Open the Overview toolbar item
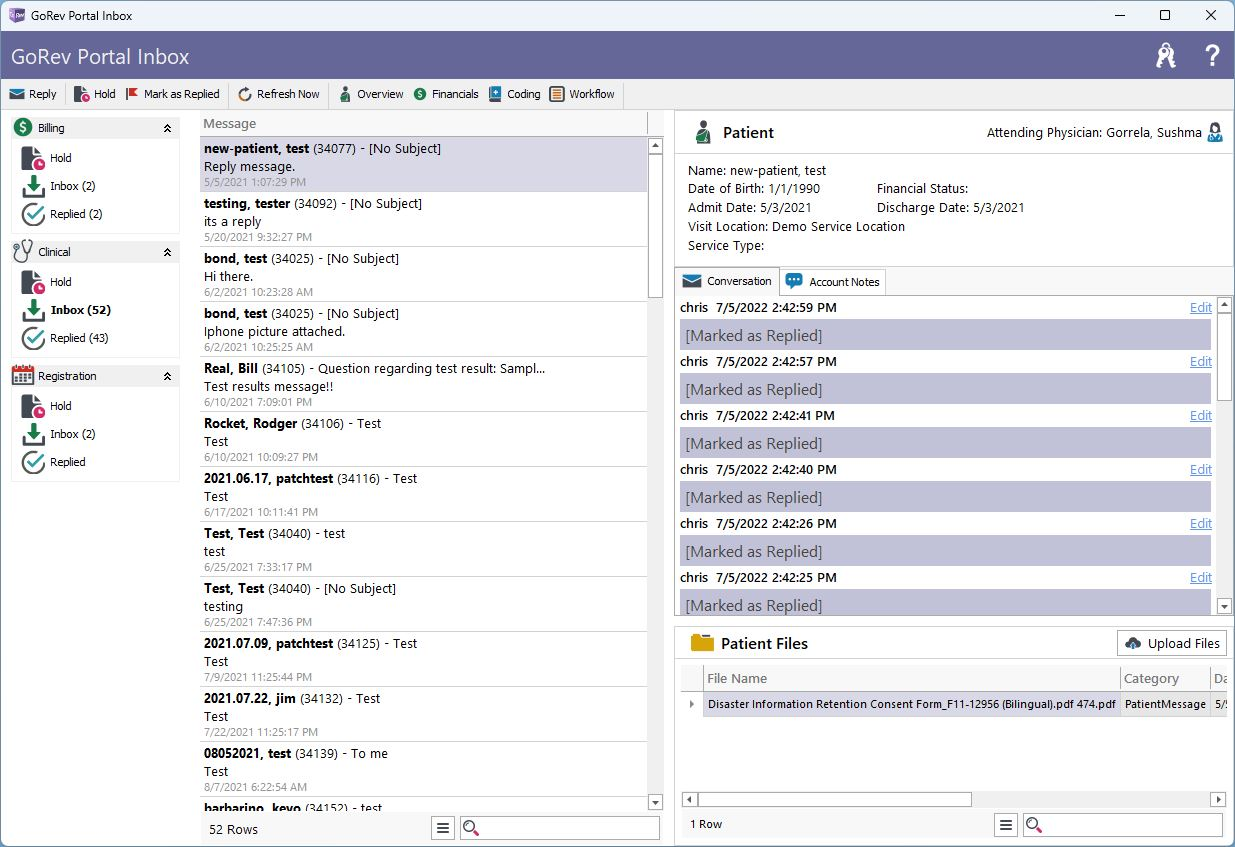This screenshot has width=1235, height=847. pyautogui.click(x=371, y=94)
